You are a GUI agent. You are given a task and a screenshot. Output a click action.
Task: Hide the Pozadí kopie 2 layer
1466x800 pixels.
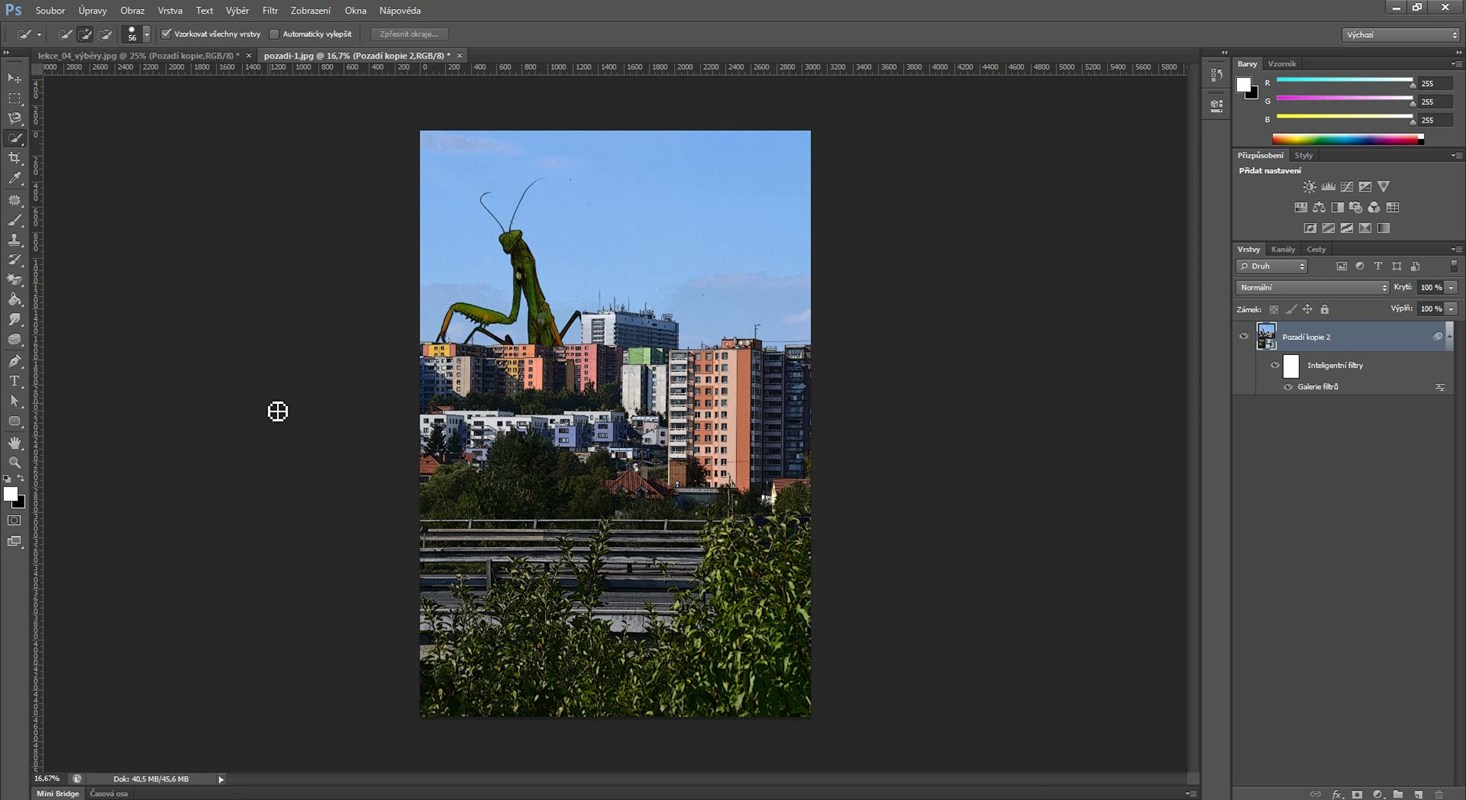pos(1243,337)
